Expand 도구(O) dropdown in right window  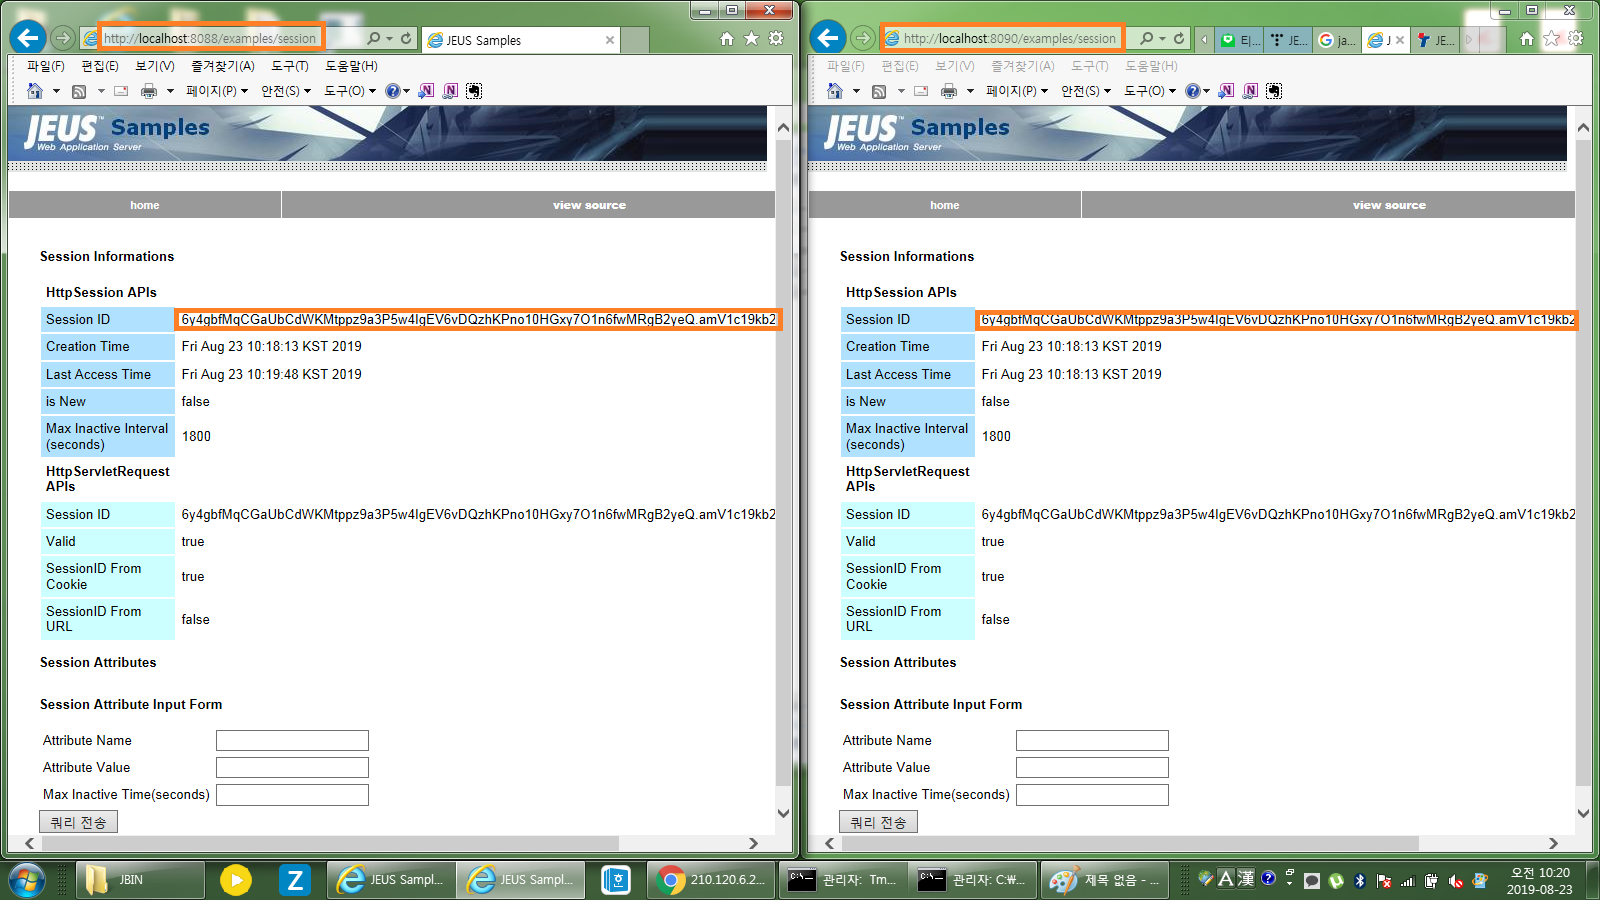coord(1150,91)
